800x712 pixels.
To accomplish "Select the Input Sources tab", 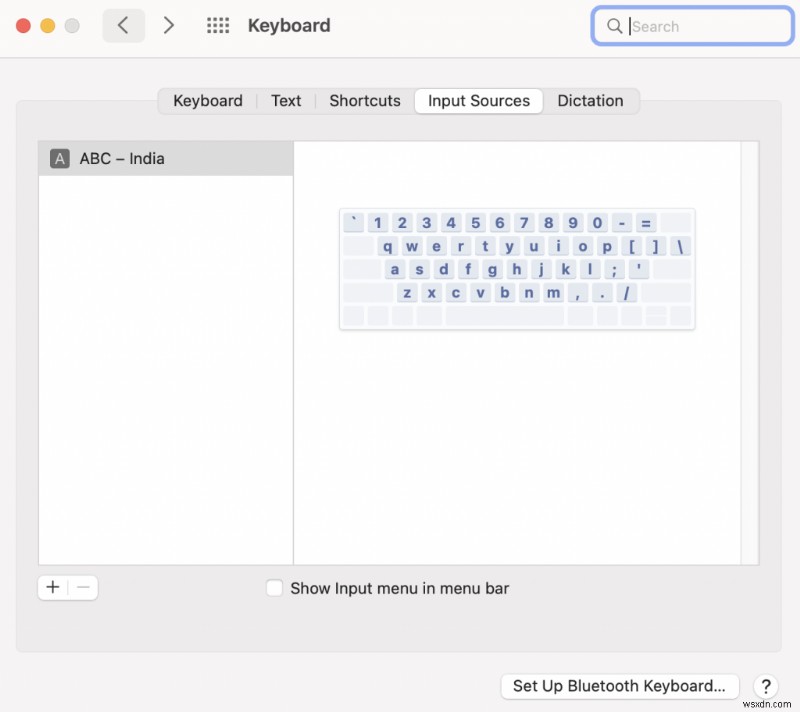I will click(x=478, y=100).
